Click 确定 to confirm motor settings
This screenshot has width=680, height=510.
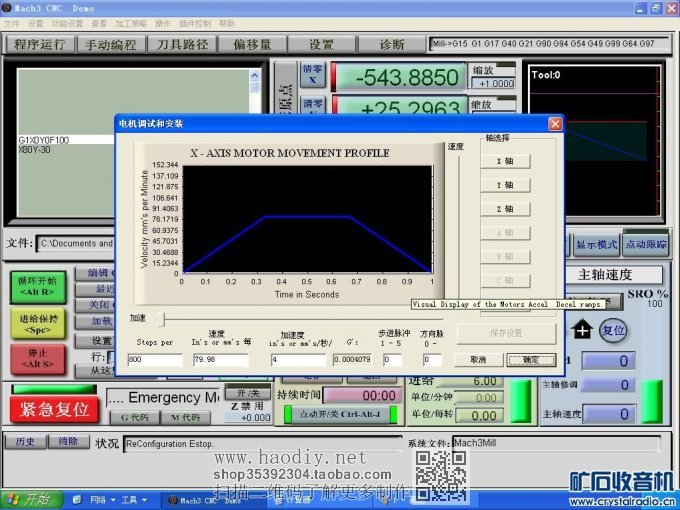530,360
